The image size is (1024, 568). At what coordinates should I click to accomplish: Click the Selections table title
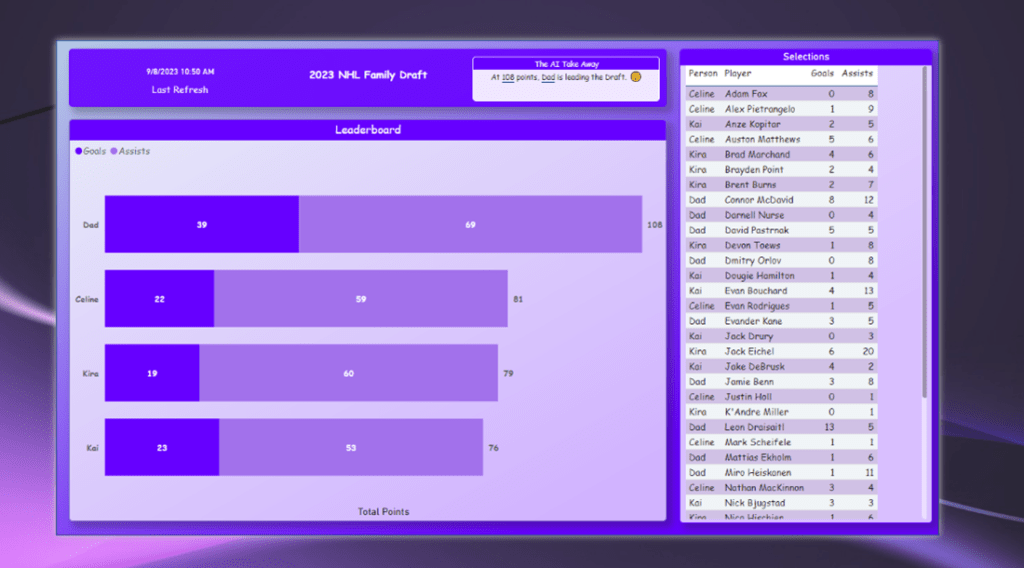(806, 57)
